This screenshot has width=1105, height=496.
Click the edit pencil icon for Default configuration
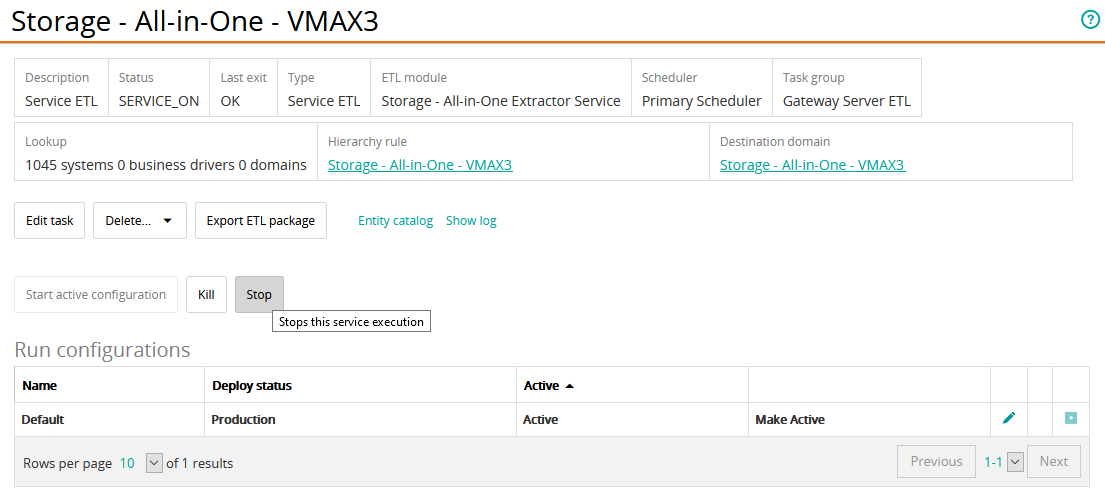(1008, 418)
